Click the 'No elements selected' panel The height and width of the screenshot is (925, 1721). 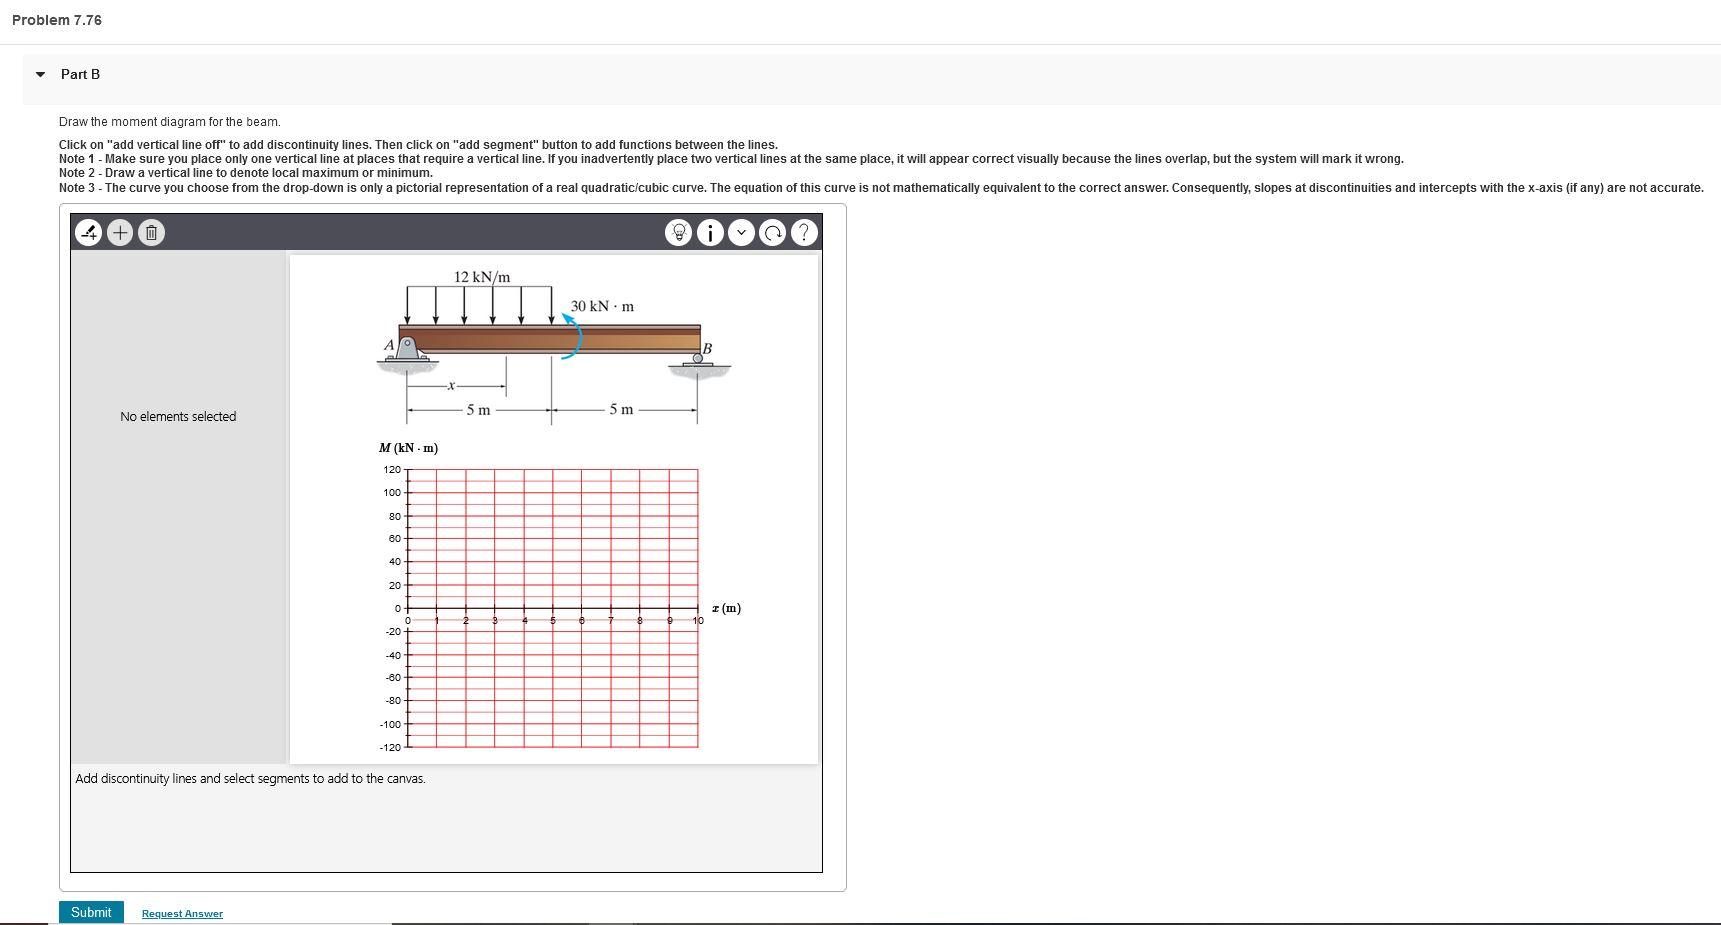point(178,416)
